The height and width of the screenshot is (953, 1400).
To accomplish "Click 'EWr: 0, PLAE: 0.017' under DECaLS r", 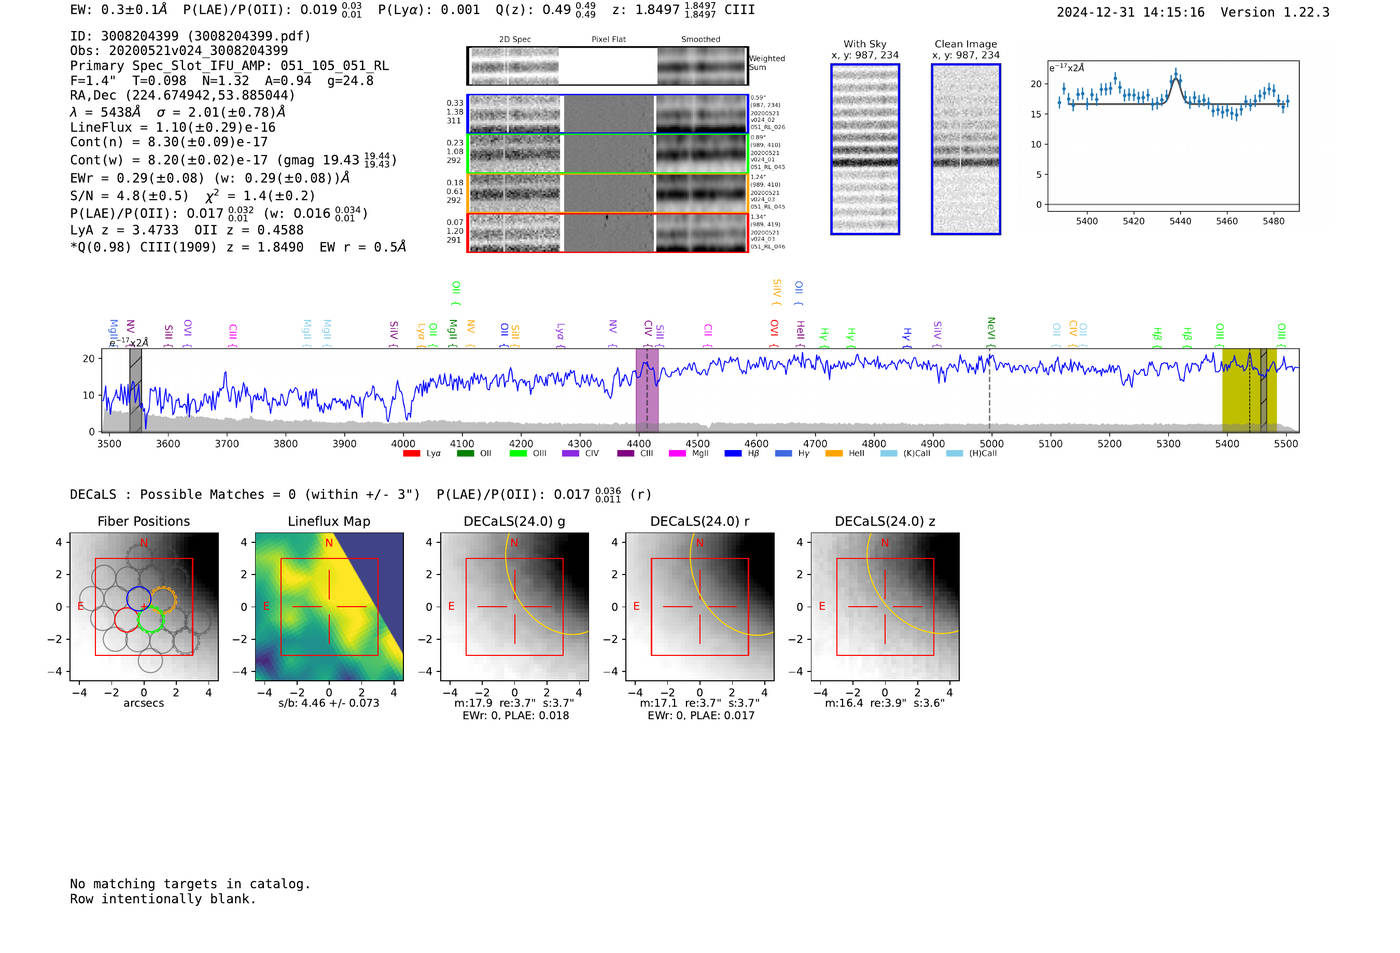I will click(701, 716).
